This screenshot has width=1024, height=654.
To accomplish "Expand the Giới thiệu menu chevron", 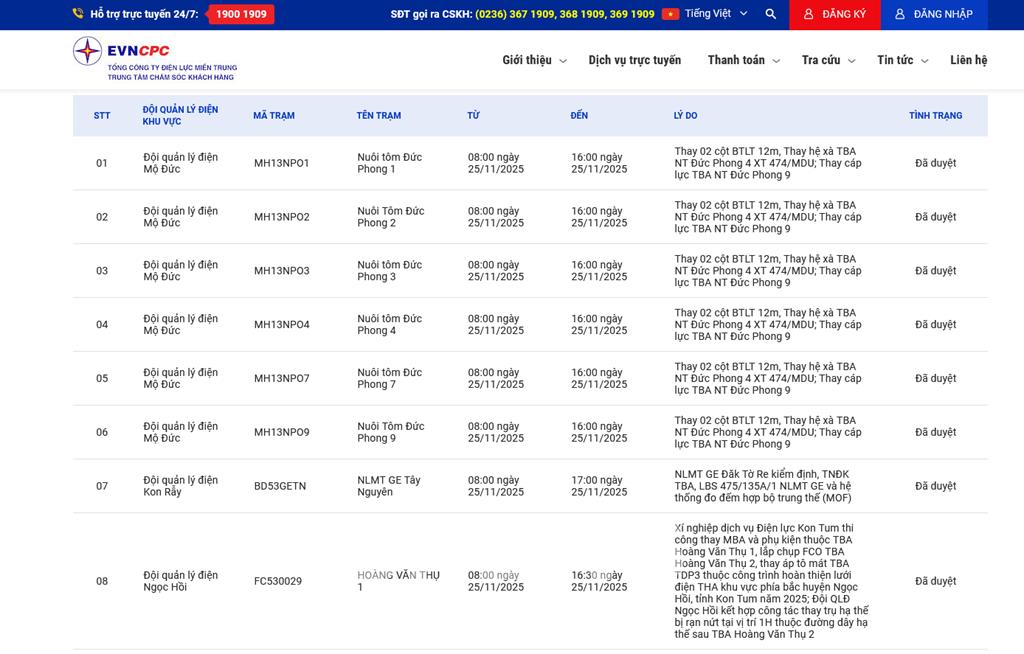I will click(563, 61).
